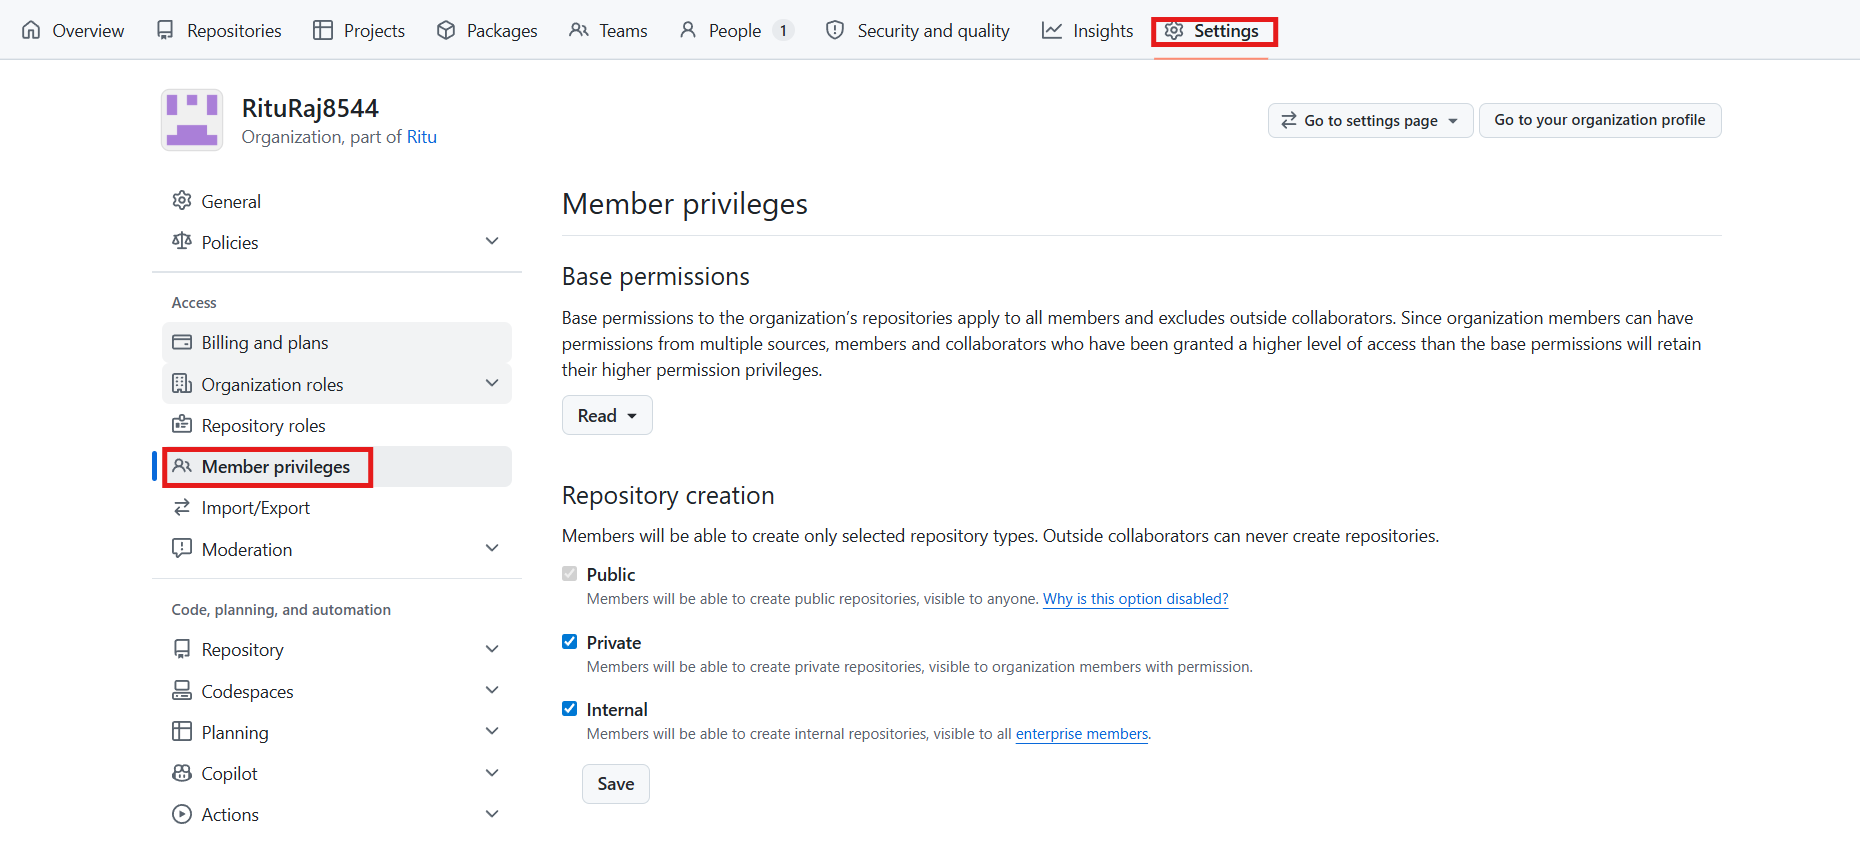Switch to the Projects tab

(x=359, y=30)
